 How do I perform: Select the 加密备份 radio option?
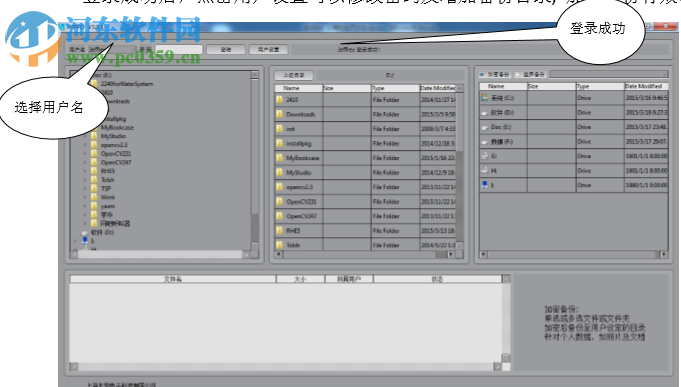point(482,74)
